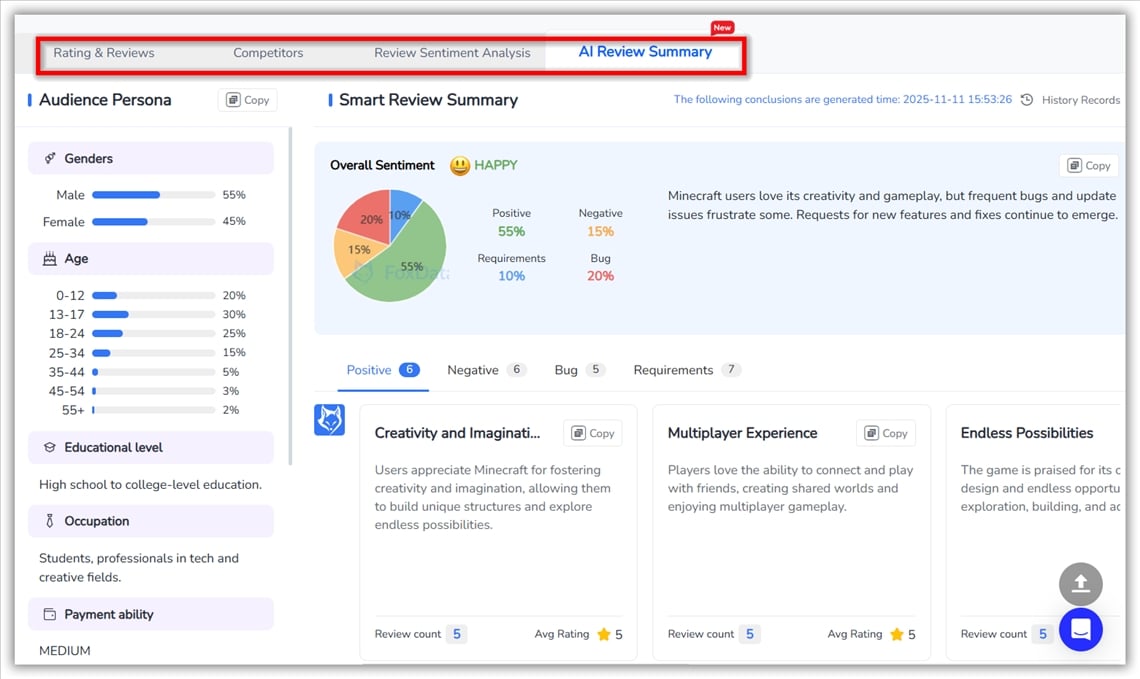
Task: Select the Negative reviews tab
Action: [x=473, y=370]
